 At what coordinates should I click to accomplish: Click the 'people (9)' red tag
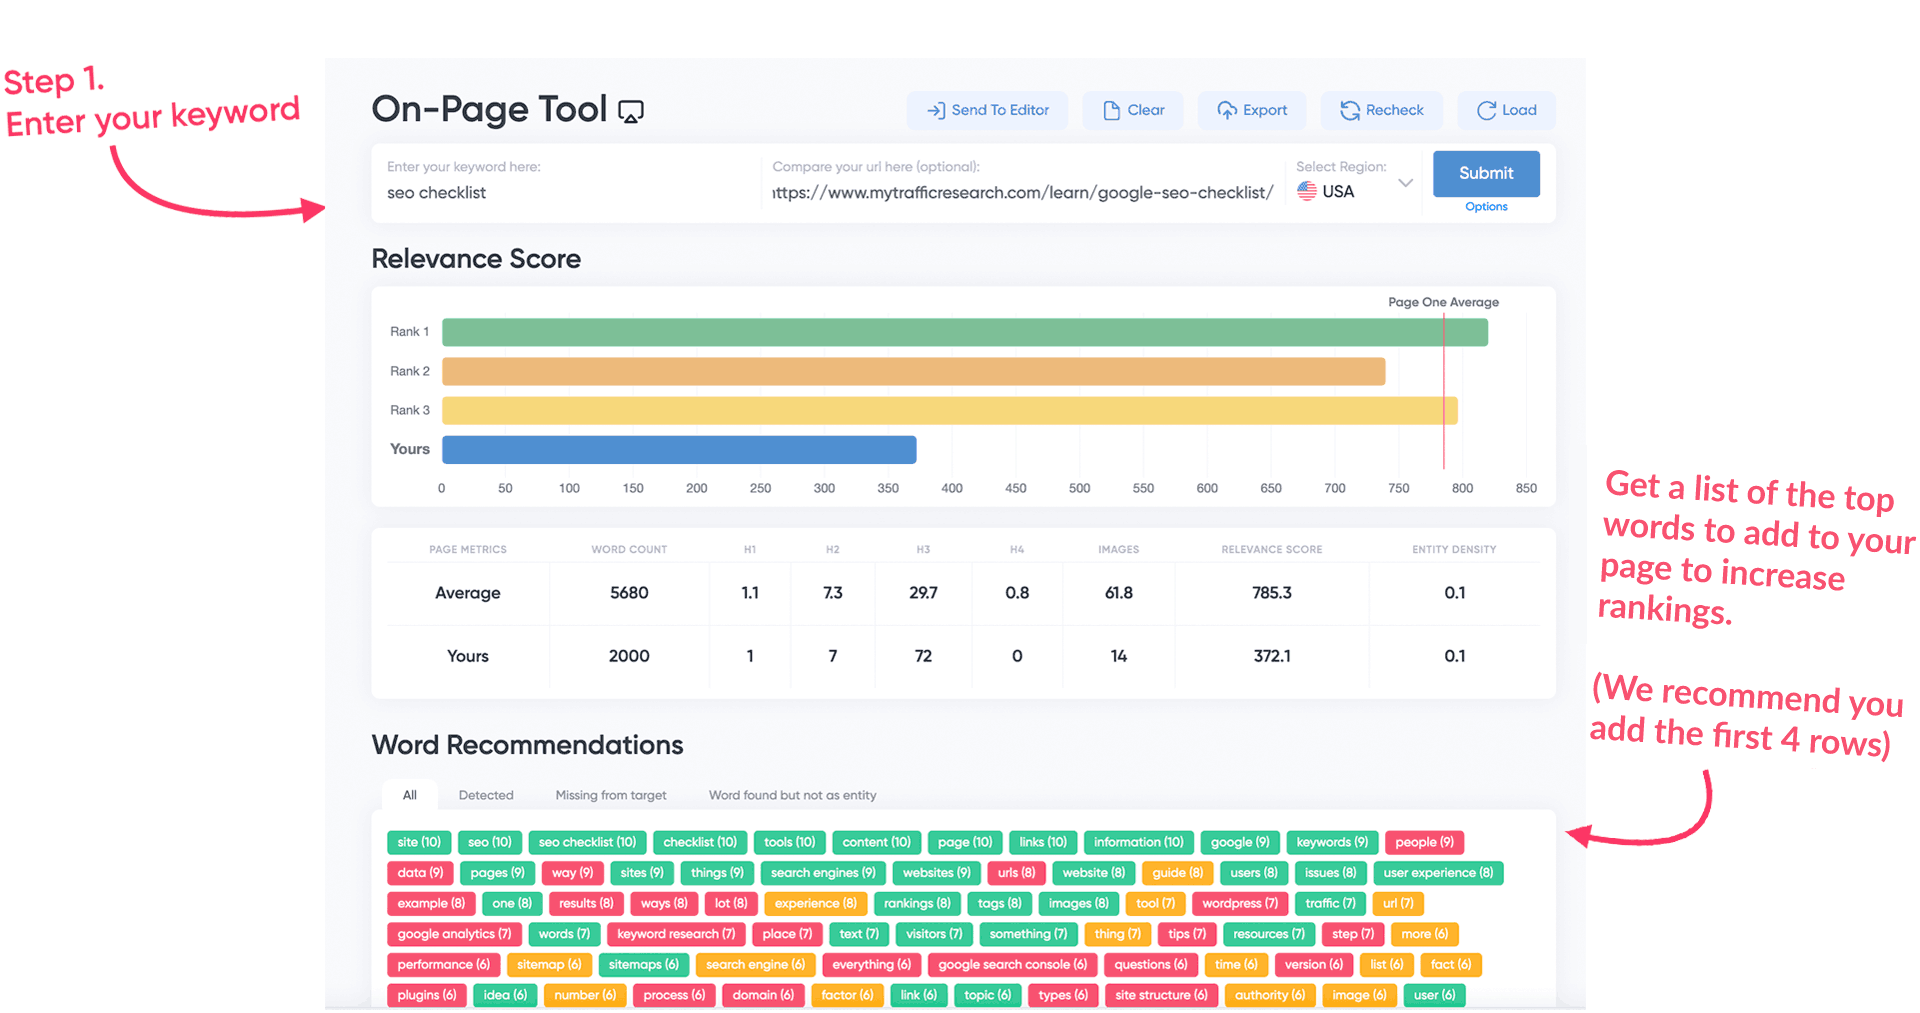(x=1424, y=843)
